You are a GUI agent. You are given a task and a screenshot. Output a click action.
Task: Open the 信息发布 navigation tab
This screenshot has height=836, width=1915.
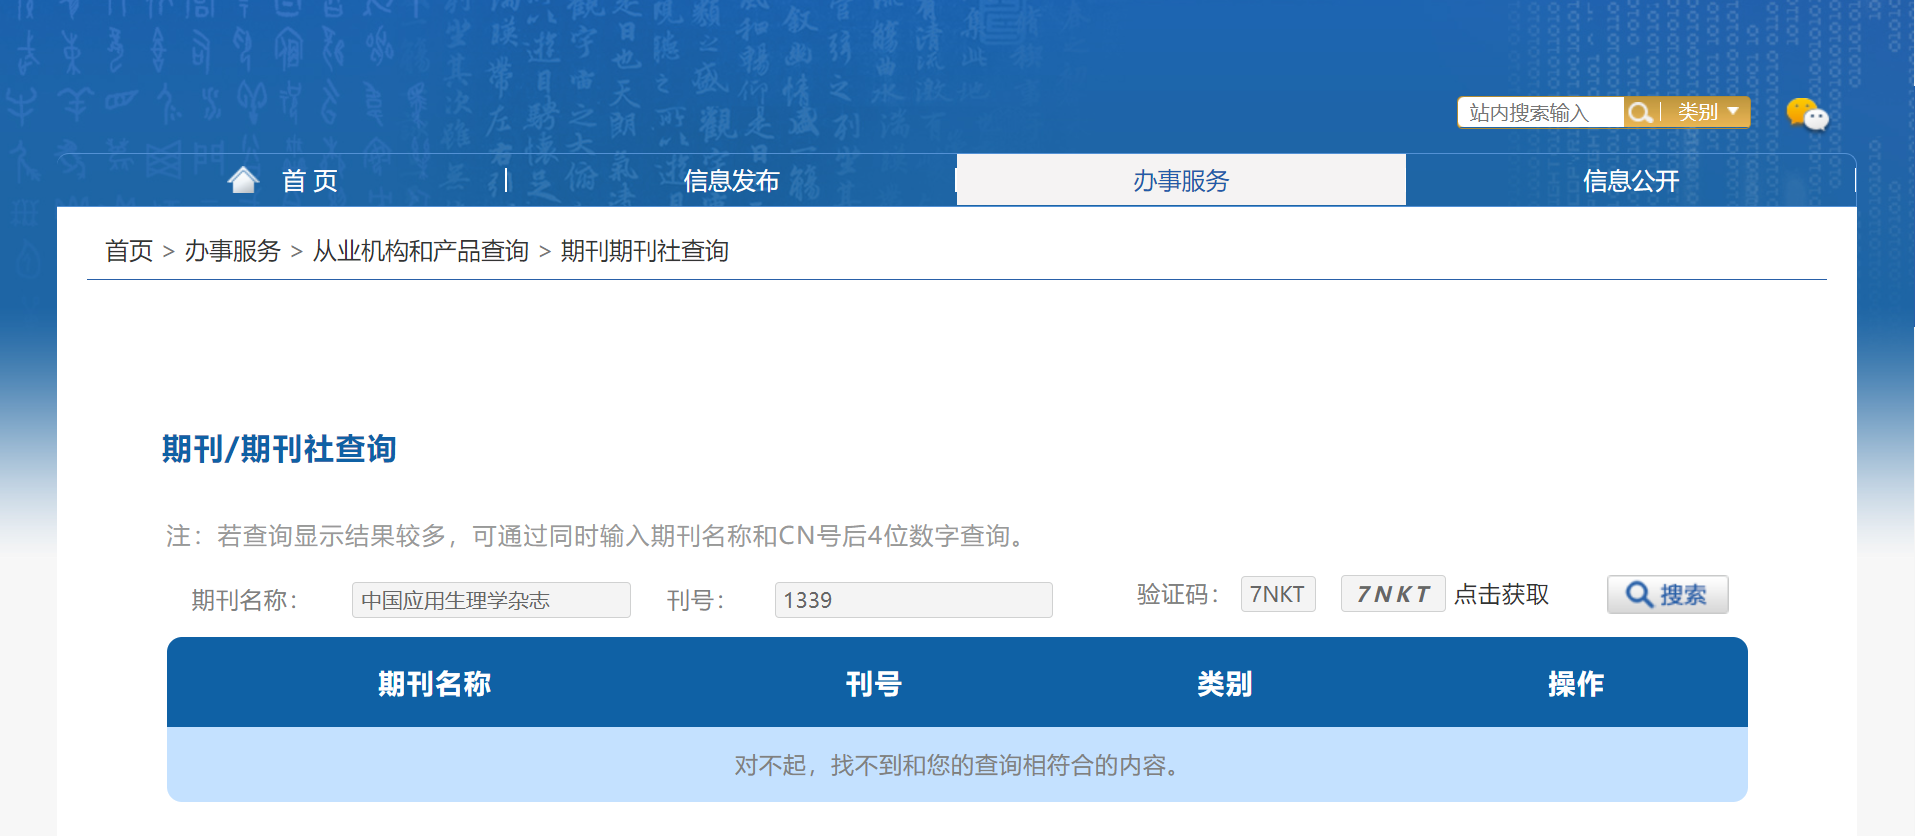click(x=731, y=181)
